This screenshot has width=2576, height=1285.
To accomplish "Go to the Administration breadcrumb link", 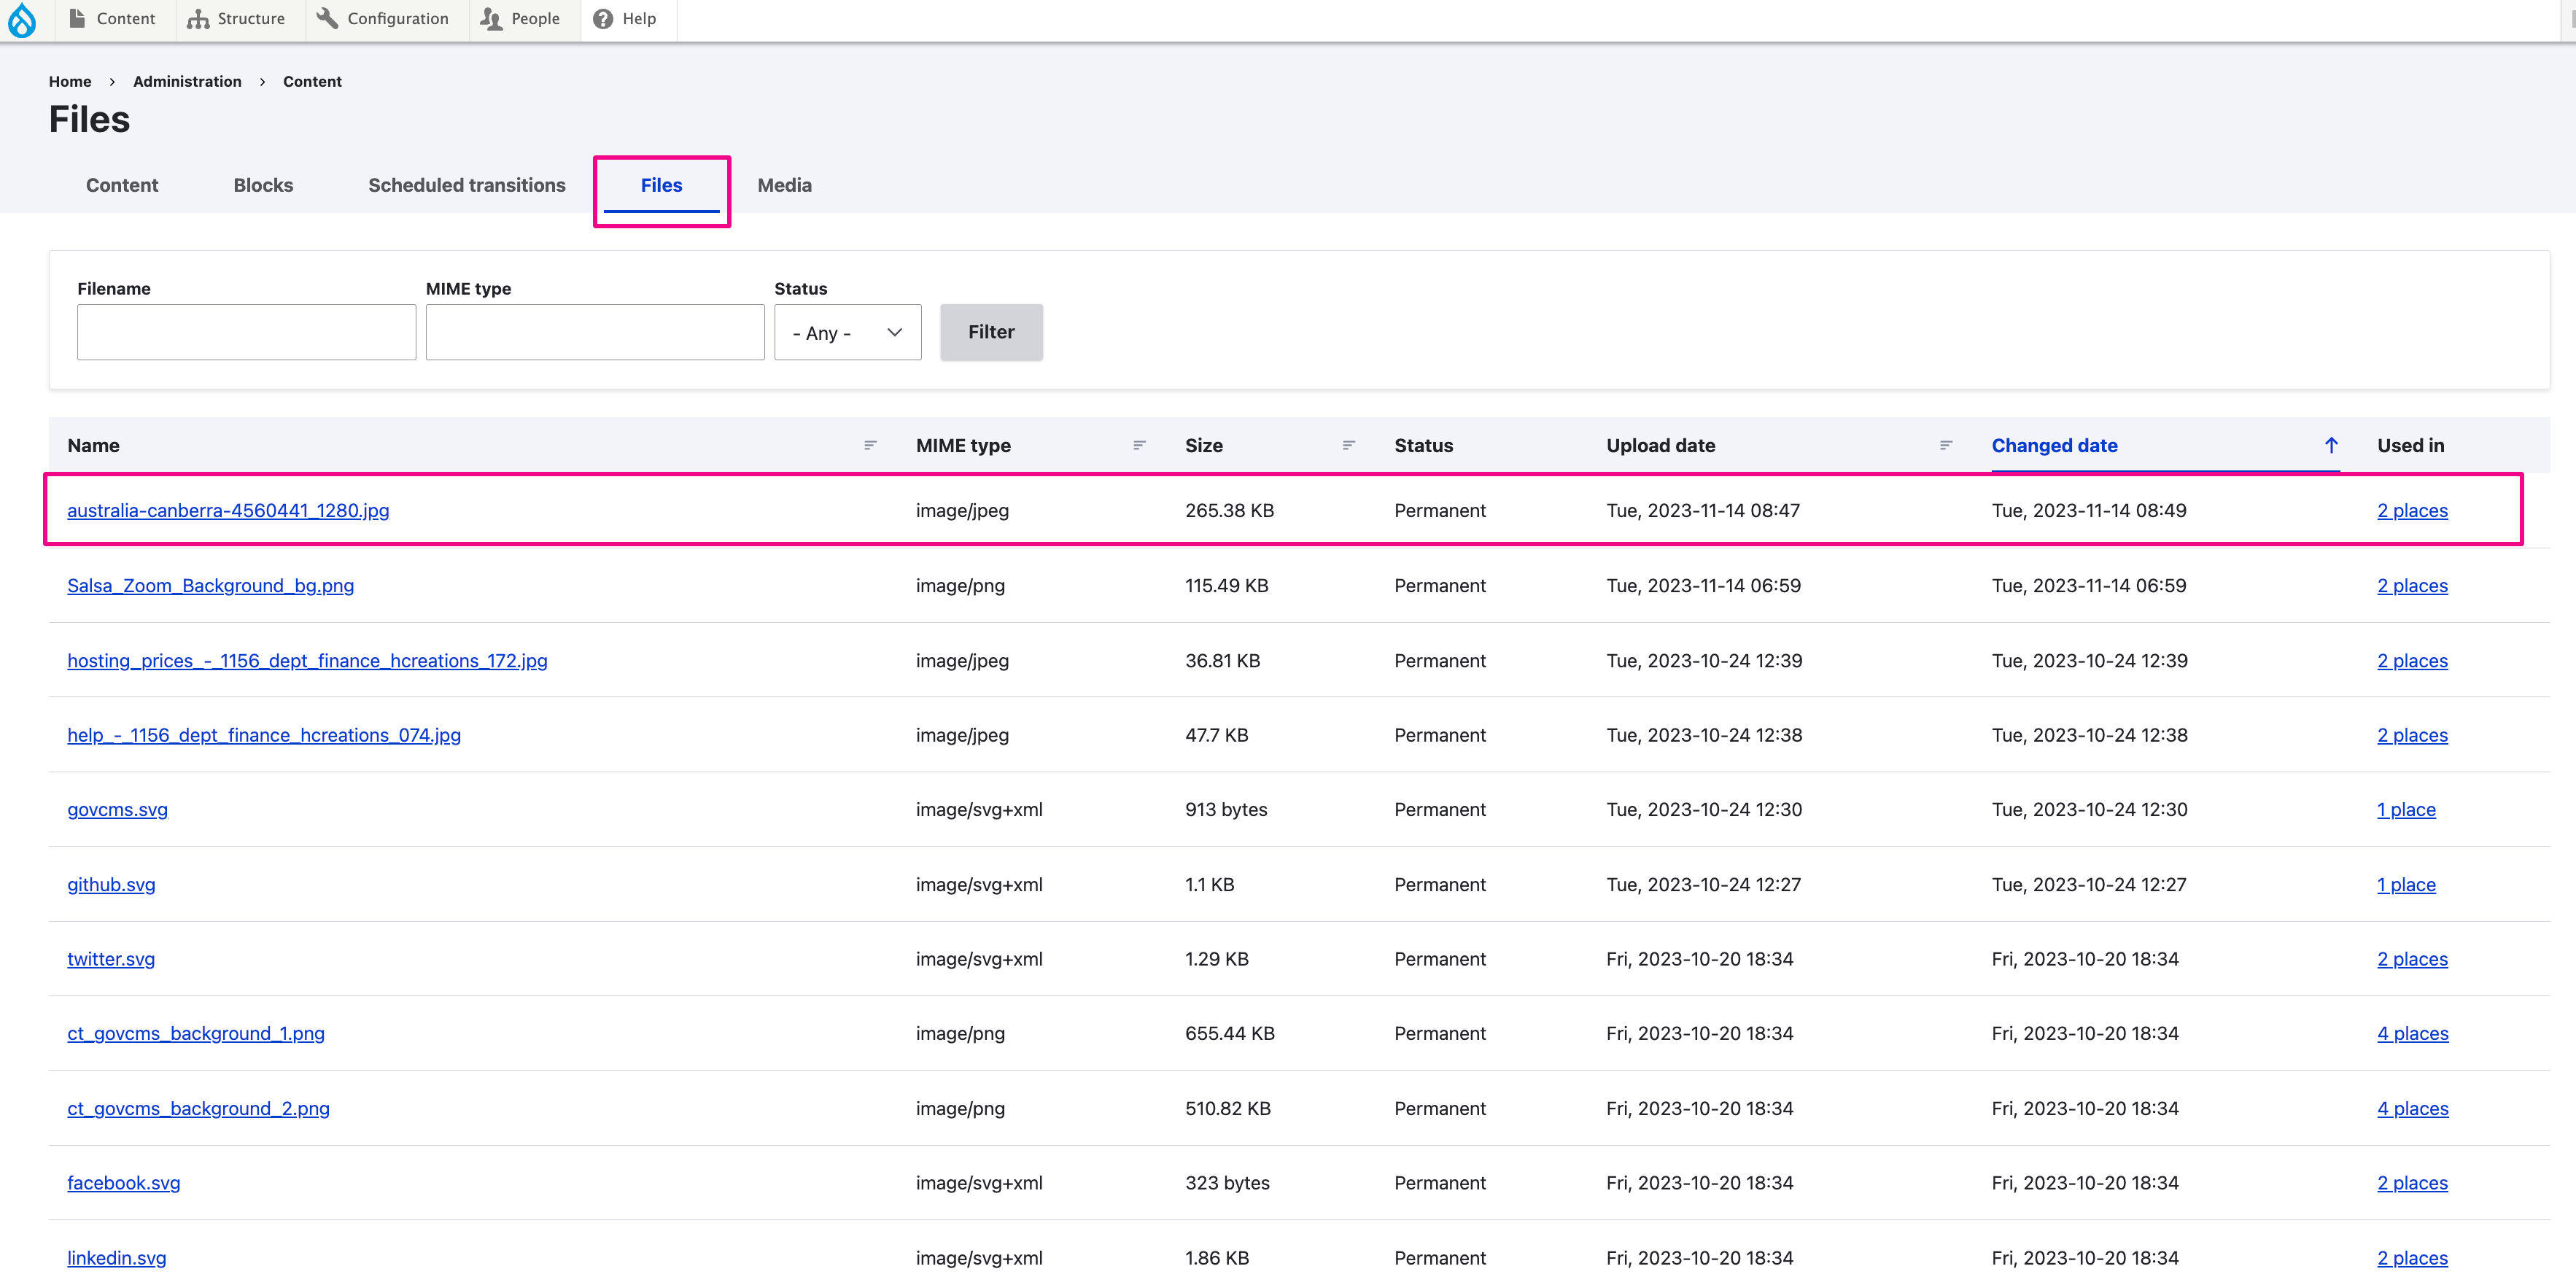I will coord(187,82).
